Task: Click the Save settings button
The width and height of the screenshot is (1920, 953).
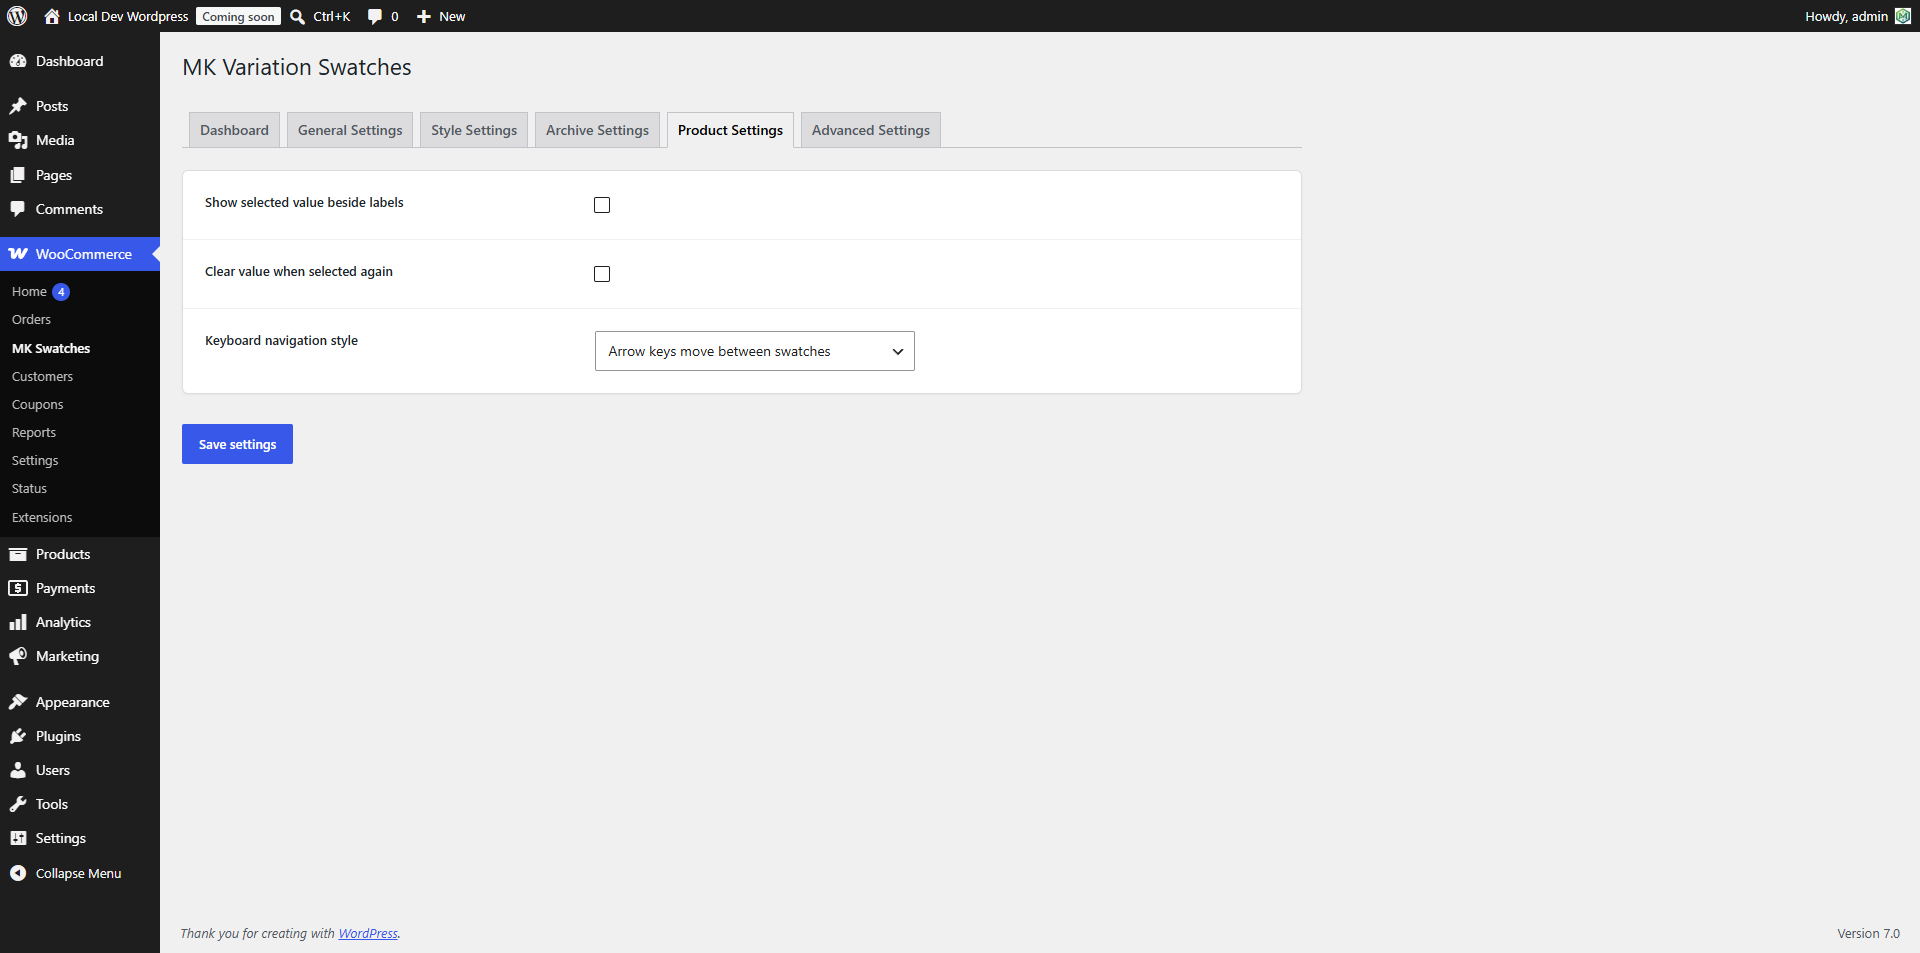Action: [x=237, y=444]
